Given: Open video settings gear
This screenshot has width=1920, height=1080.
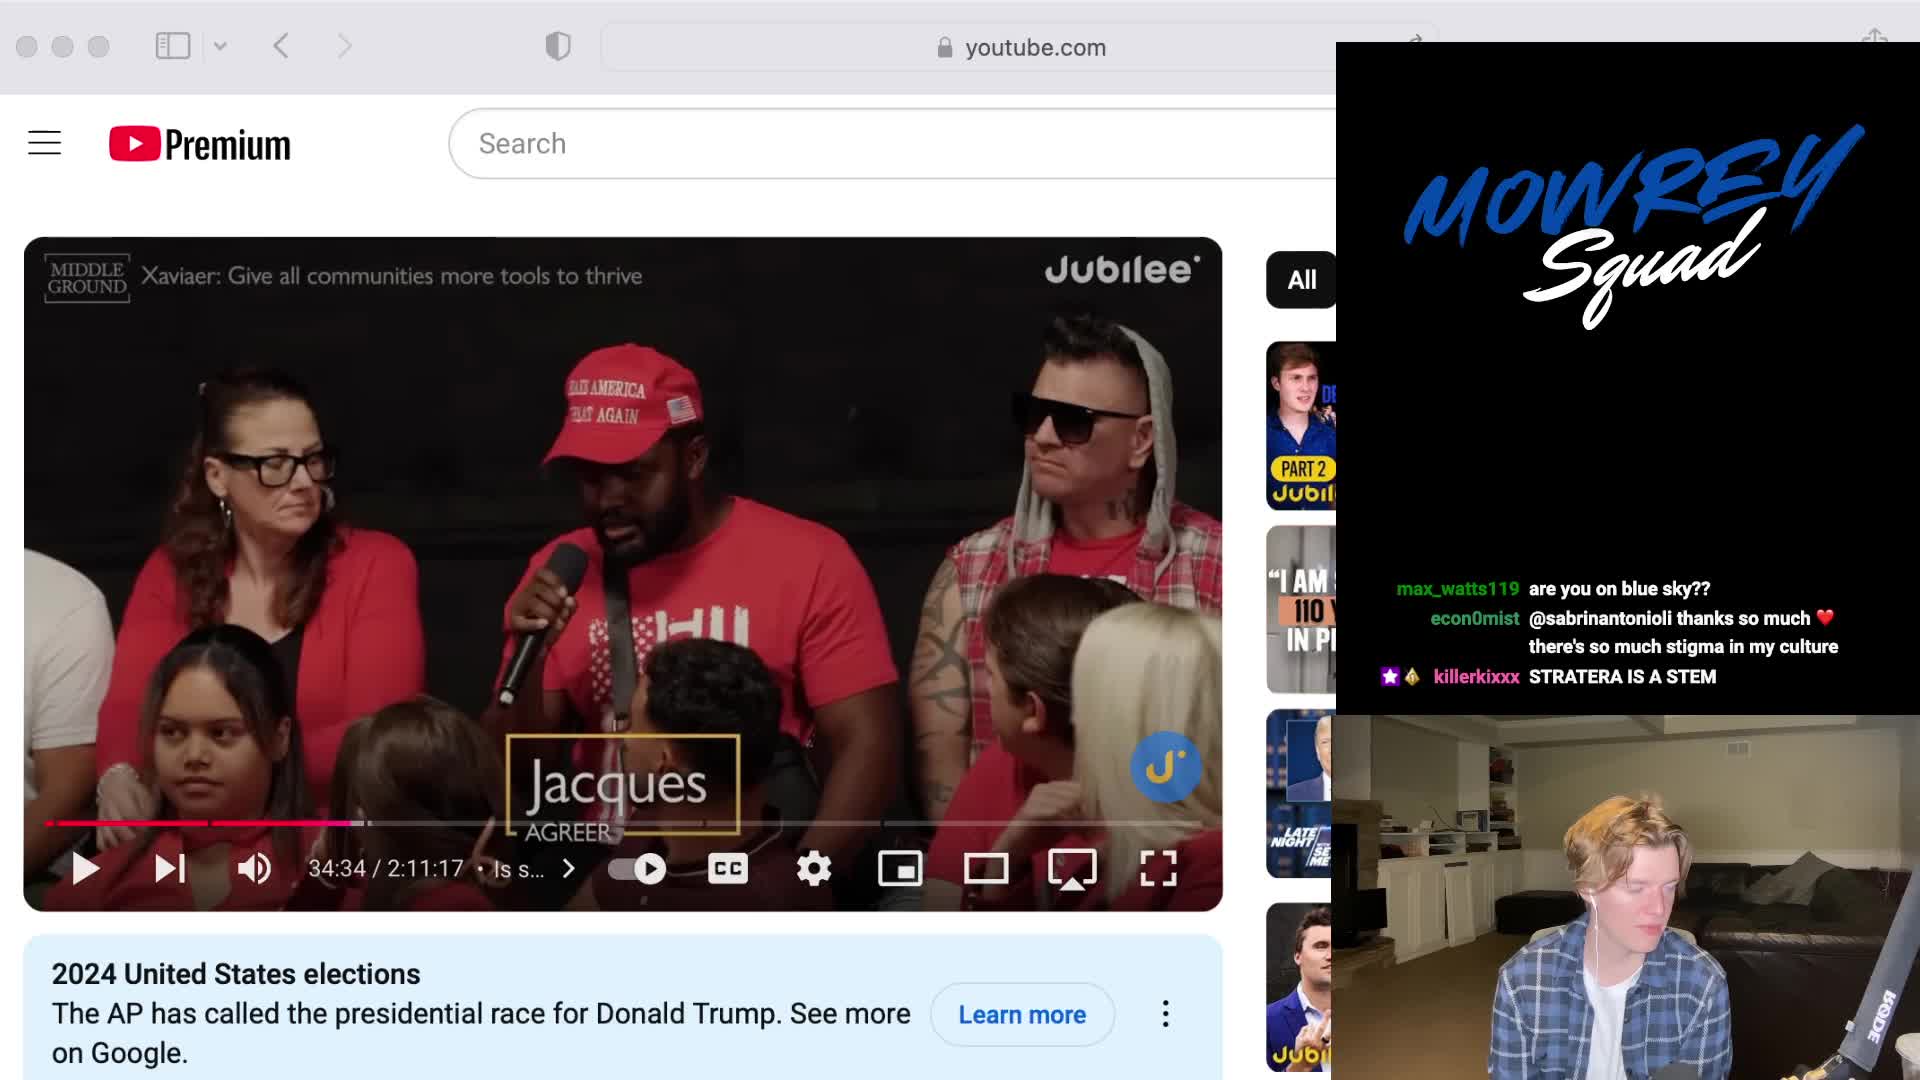Looking at the screenshot, I should pyautogui.click(x=814, y=868).
